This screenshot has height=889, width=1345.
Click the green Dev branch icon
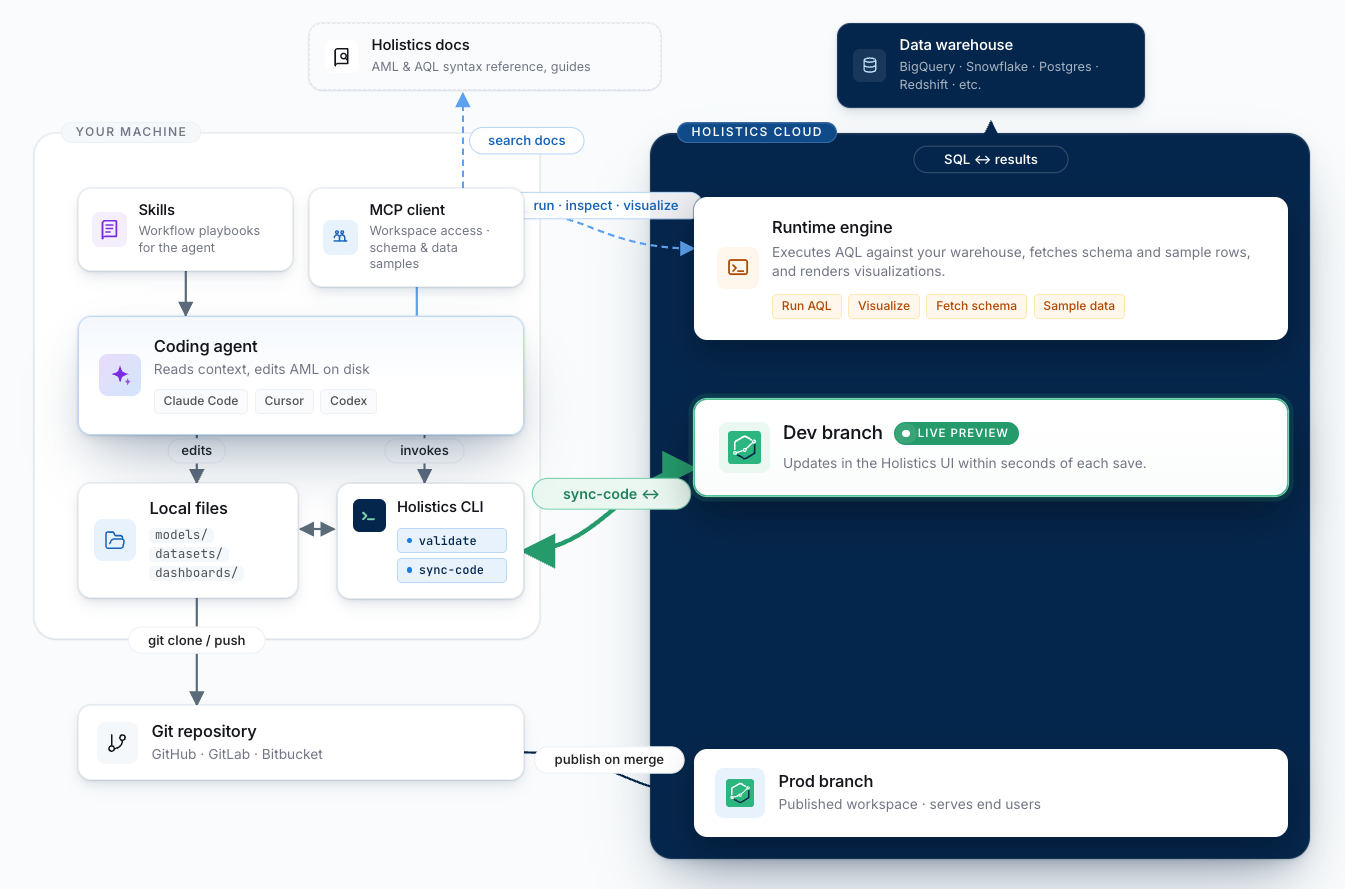[x=744, y=447]
